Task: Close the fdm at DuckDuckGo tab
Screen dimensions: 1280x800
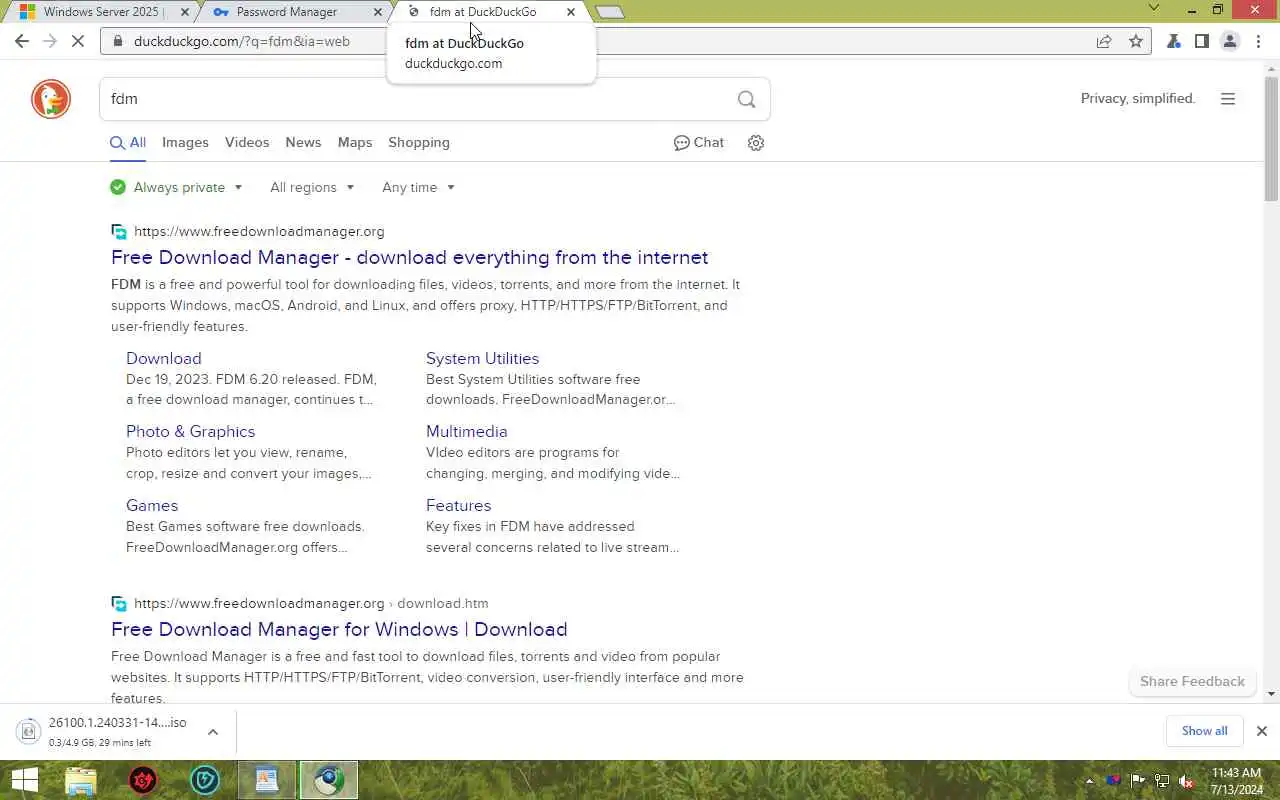Action: pos(571,12)
